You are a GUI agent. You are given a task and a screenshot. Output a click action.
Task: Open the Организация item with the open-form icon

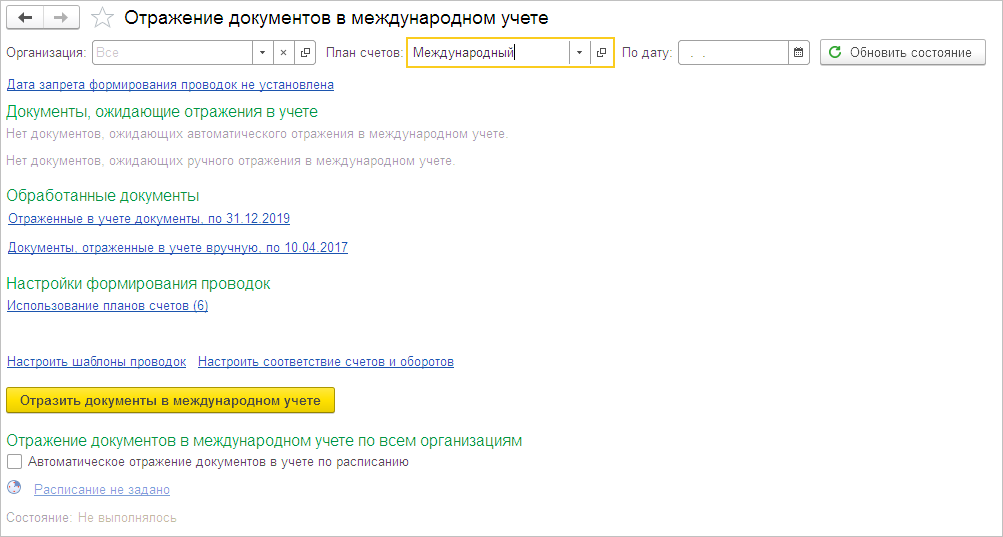(x=305, y=53)
